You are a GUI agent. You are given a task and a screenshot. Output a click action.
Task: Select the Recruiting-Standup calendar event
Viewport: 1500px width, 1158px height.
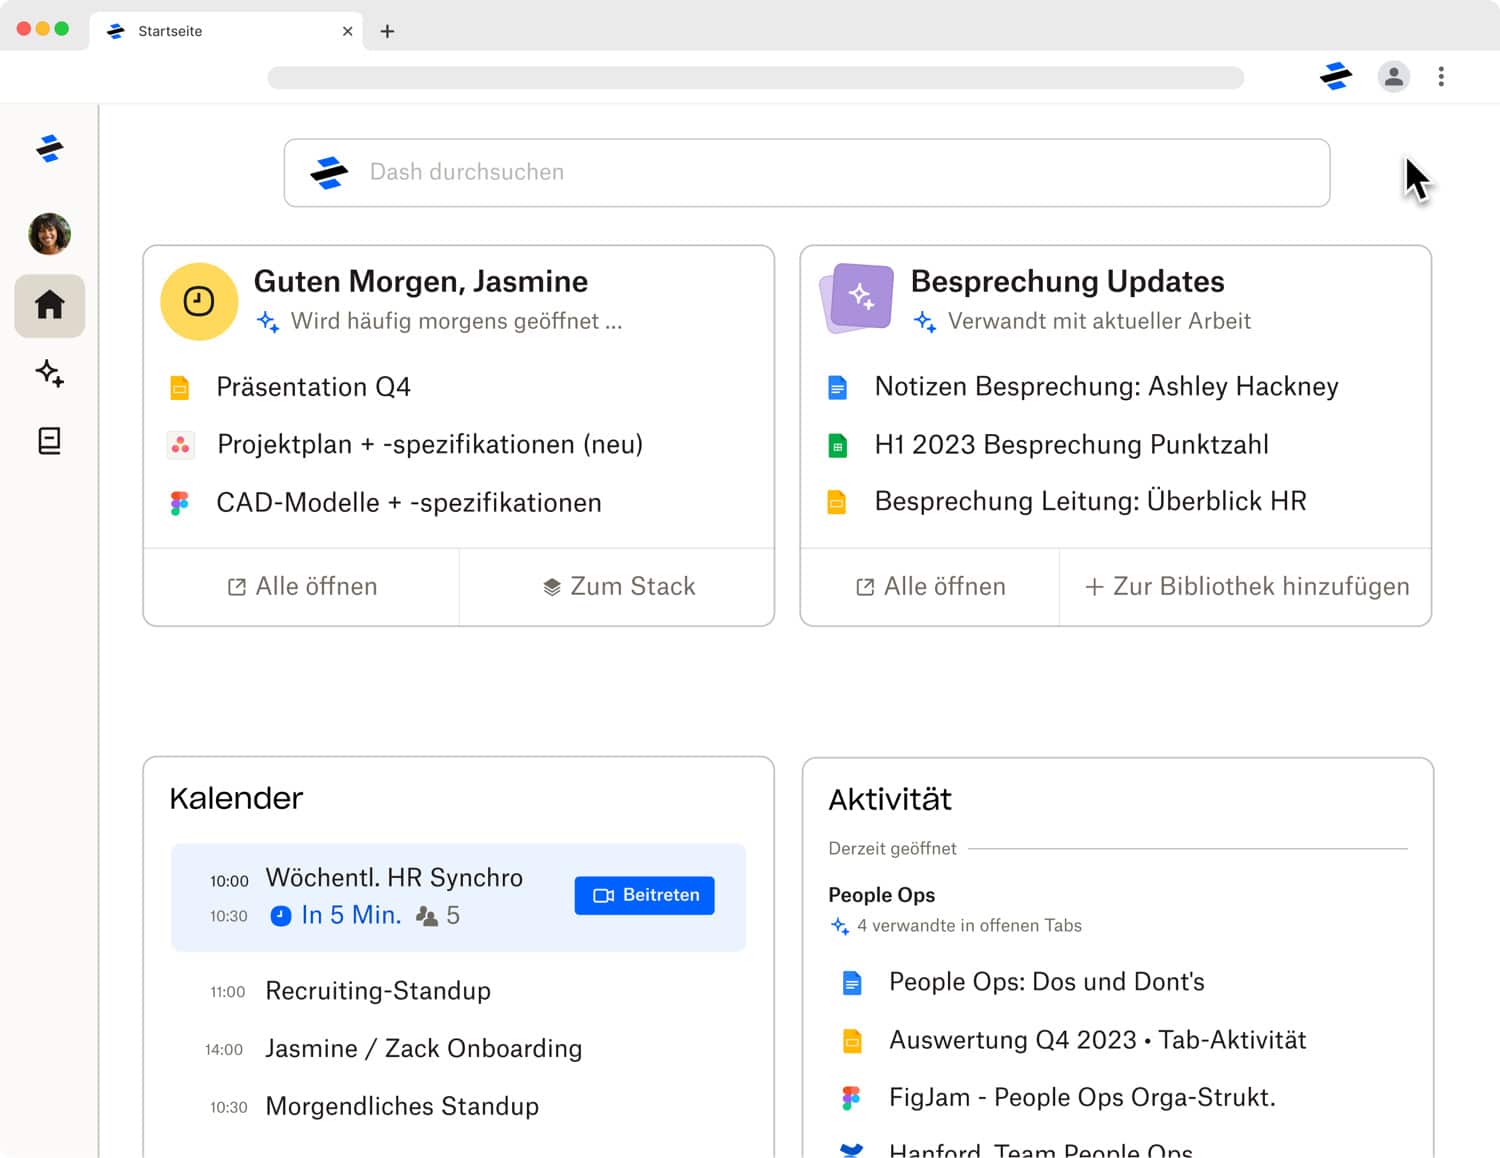click(x=377, y=991)
